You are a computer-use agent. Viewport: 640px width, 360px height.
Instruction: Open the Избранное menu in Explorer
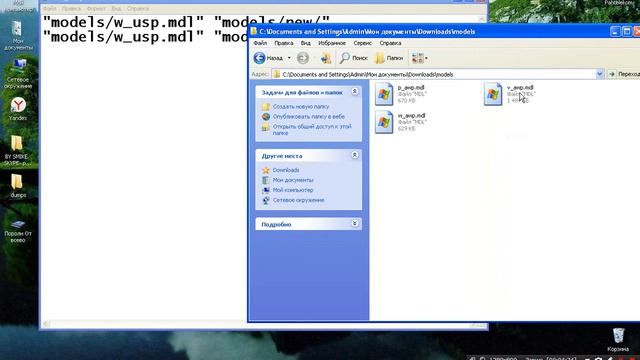coord(332,43)
